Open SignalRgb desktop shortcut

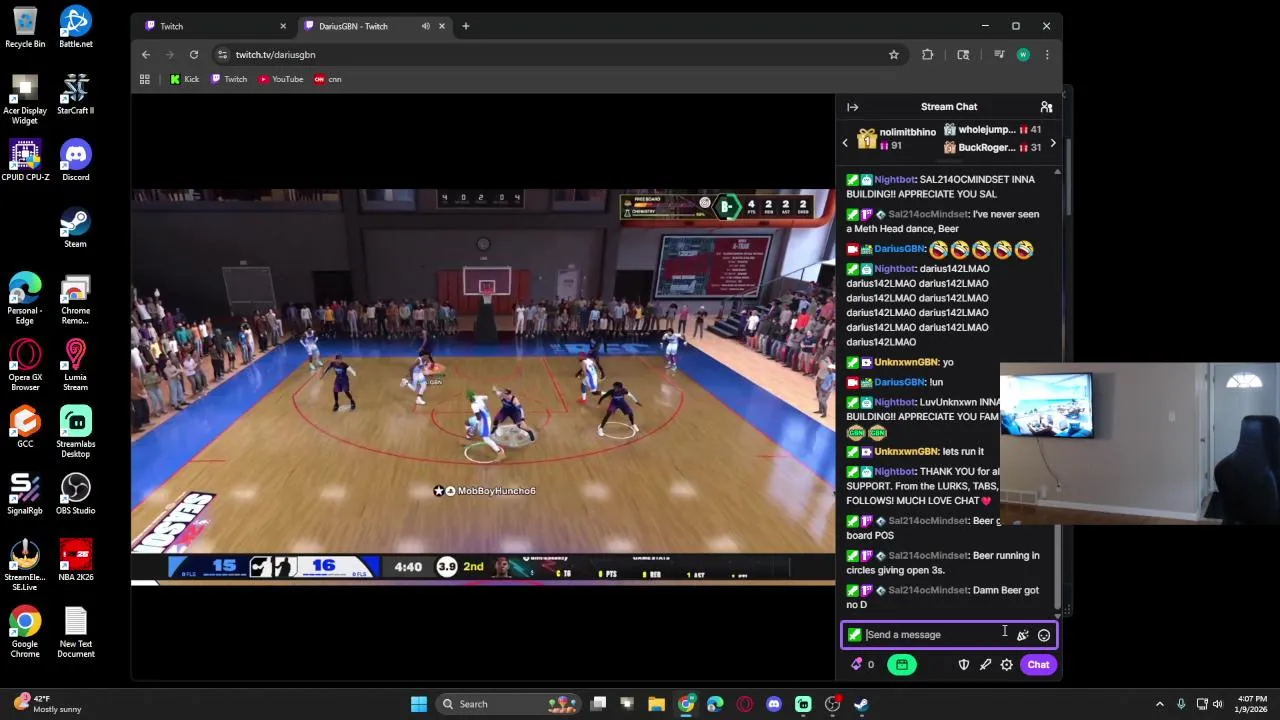[25, 494]
